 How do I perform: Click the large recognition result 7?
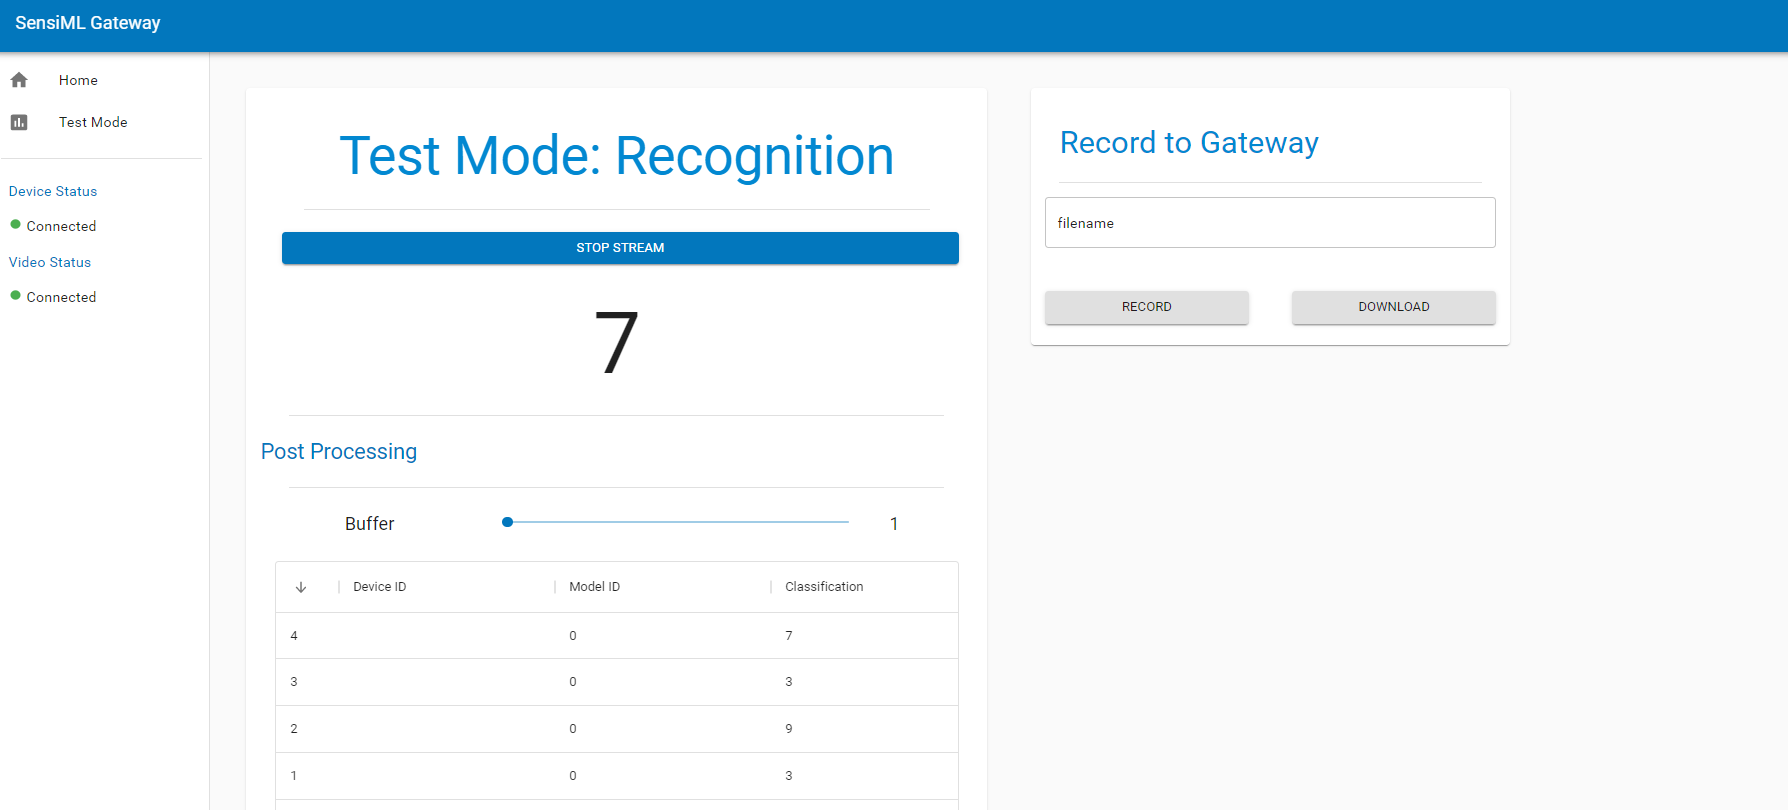pyautogui.click(x=616, y=343)
